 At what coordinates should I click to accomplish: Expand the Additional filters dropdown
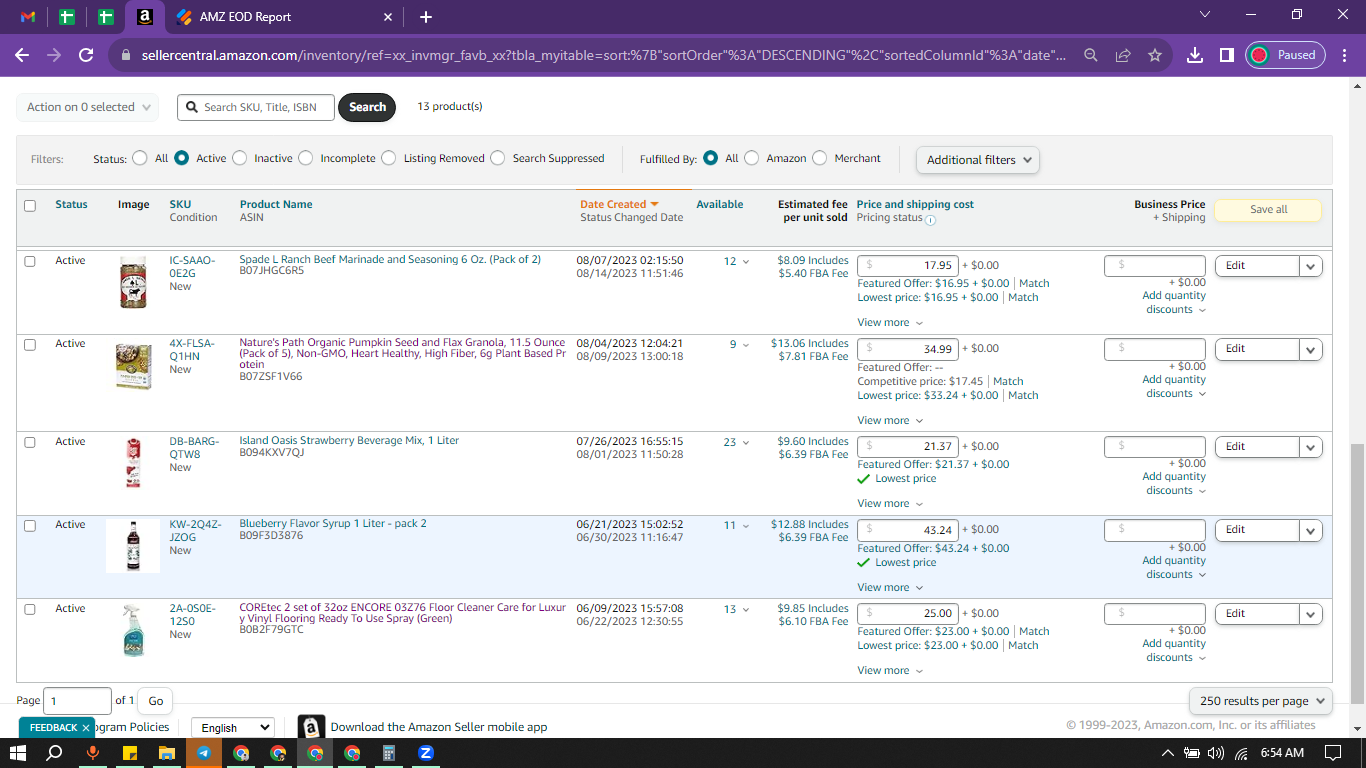tap(978, 160)
